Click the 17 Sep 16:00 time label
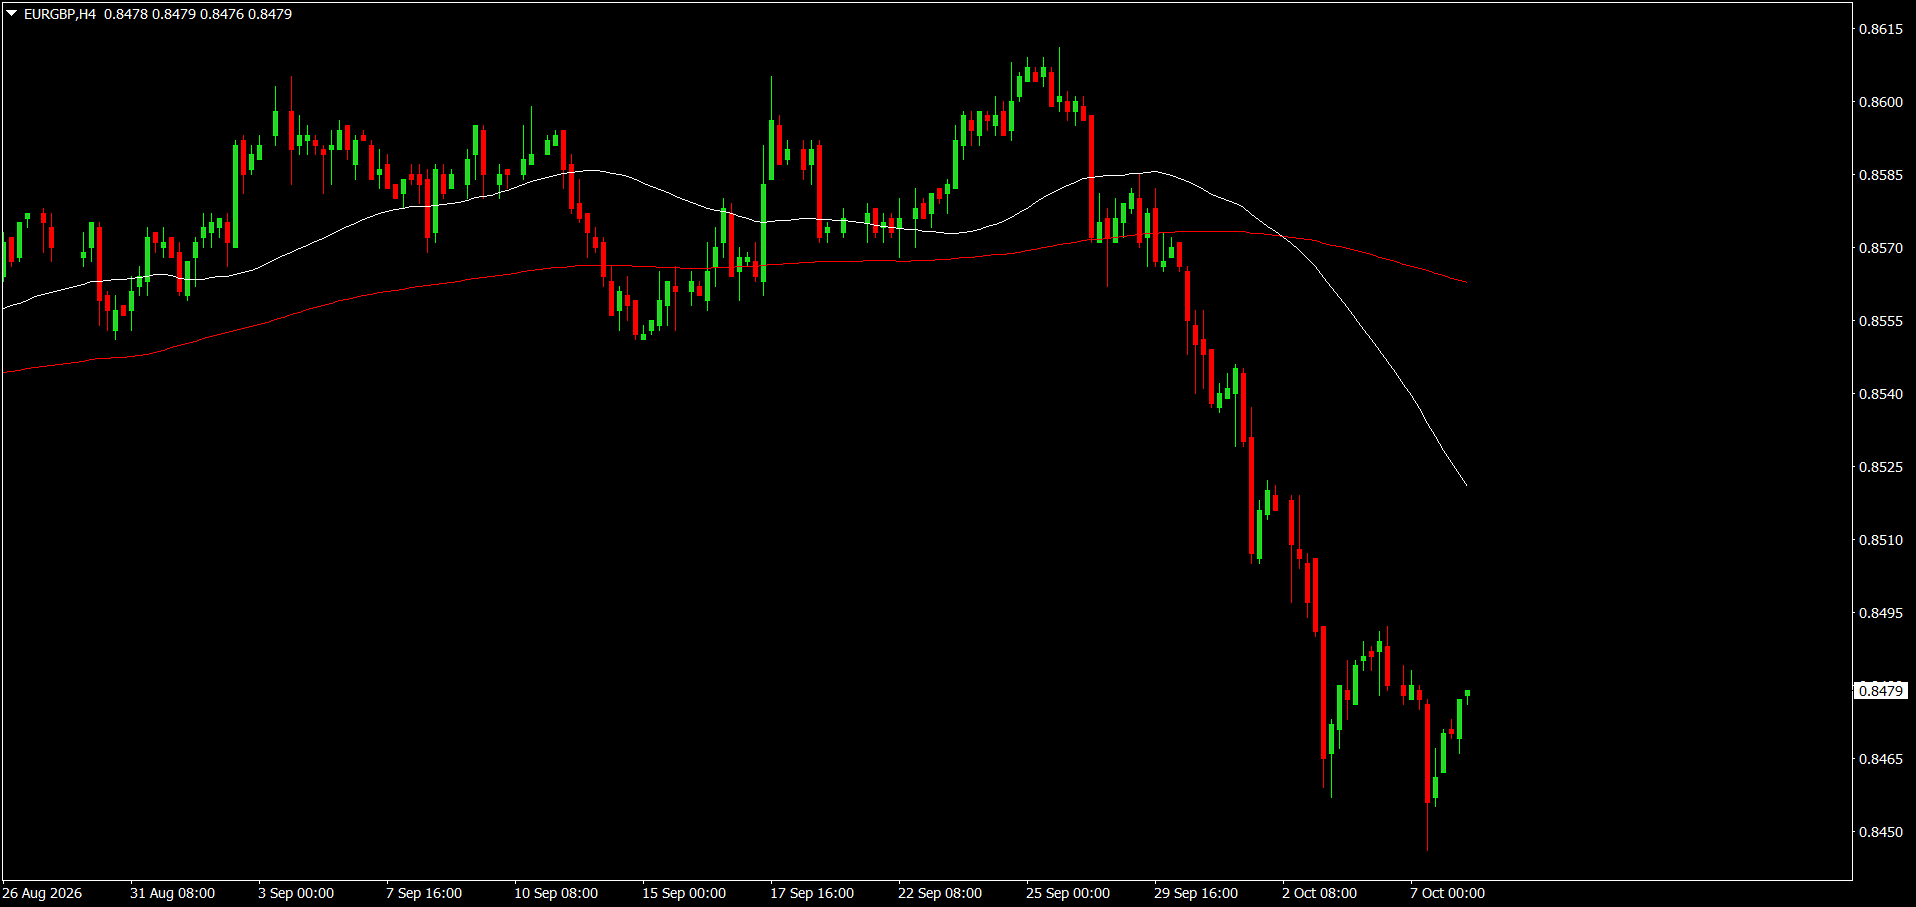The image size is (1916, 907). point(812,893)
